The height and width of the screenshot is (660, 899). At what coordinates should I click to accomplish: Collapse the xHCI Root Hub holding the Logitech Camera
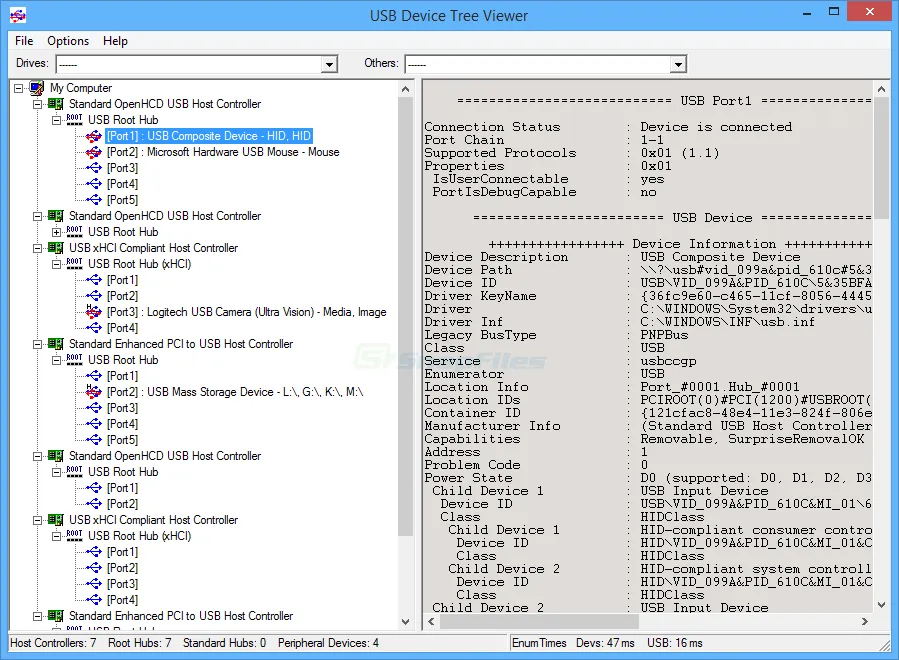[57, 264]
